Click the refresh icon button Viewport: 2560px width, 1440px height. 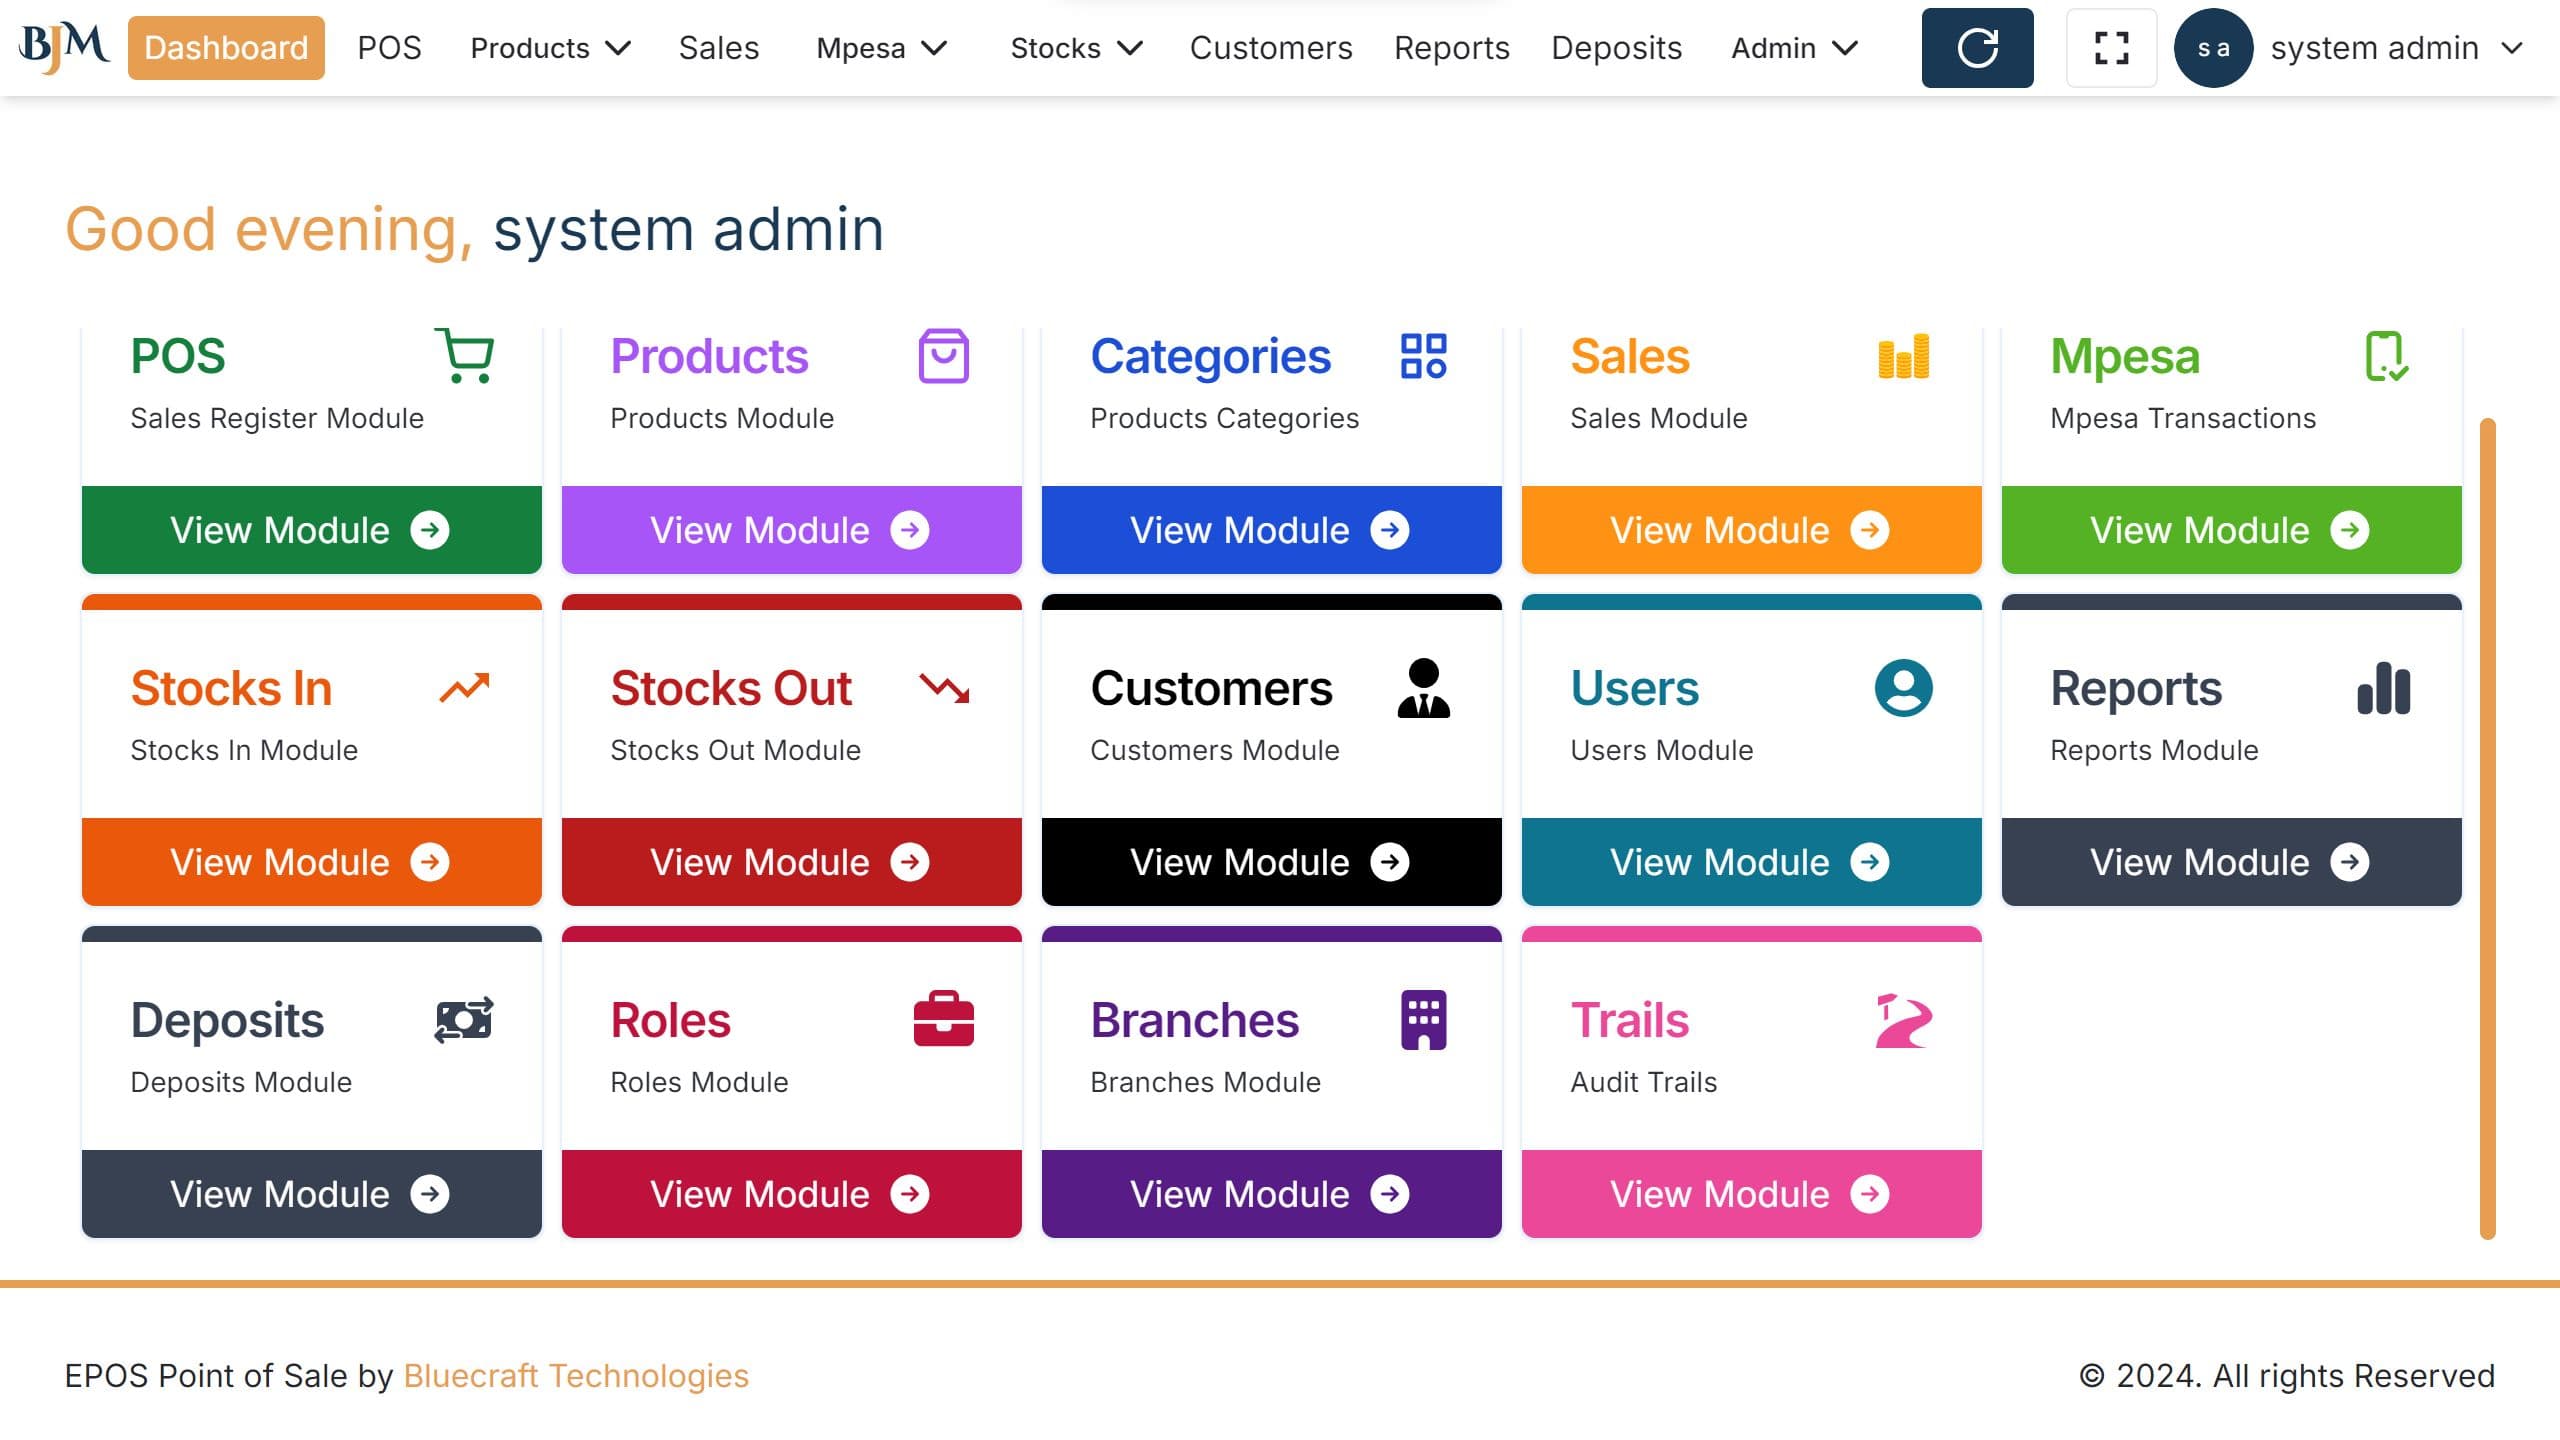[x=1977, y=48]
